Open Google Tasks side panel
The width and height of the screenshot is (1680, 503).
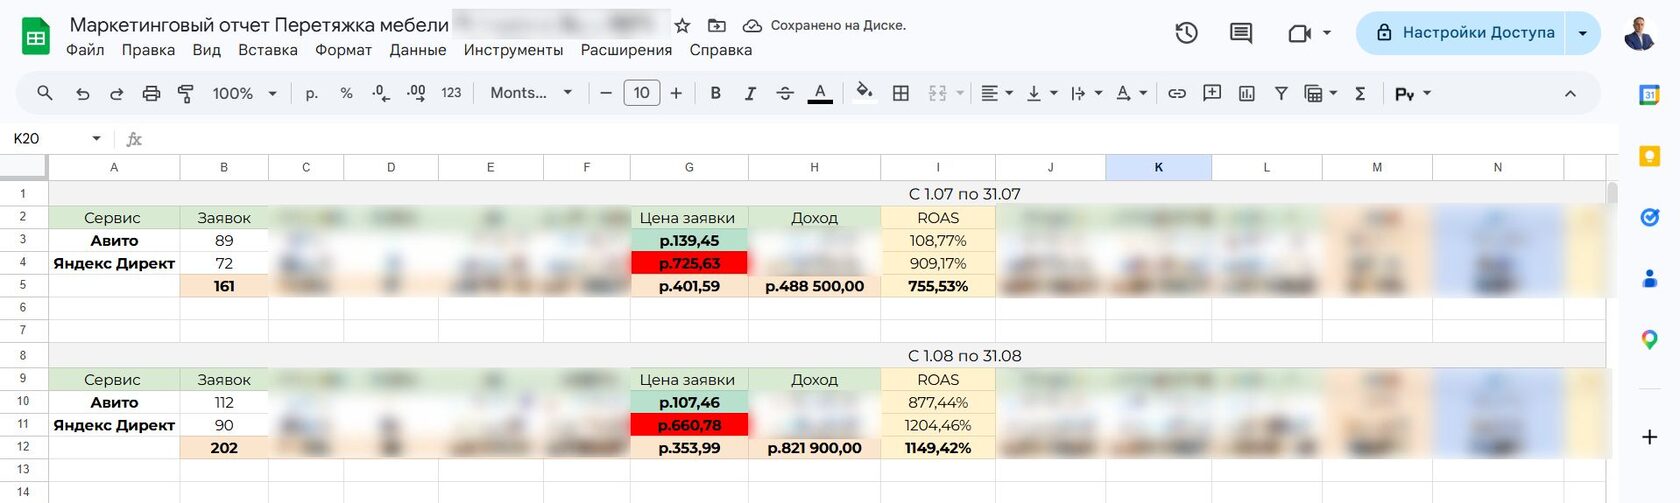[1650, 217]
